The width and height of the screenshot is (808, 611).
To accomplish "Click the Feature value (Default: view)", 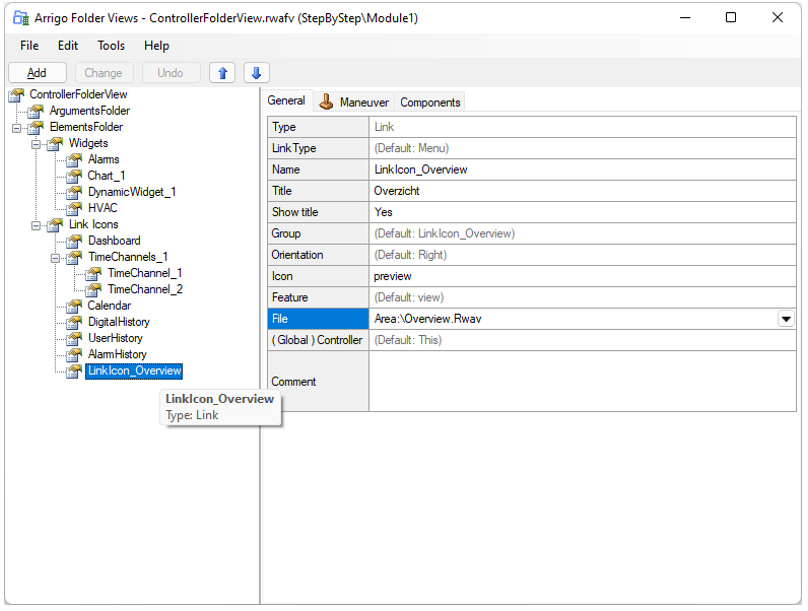I will (x=582, y=297).
